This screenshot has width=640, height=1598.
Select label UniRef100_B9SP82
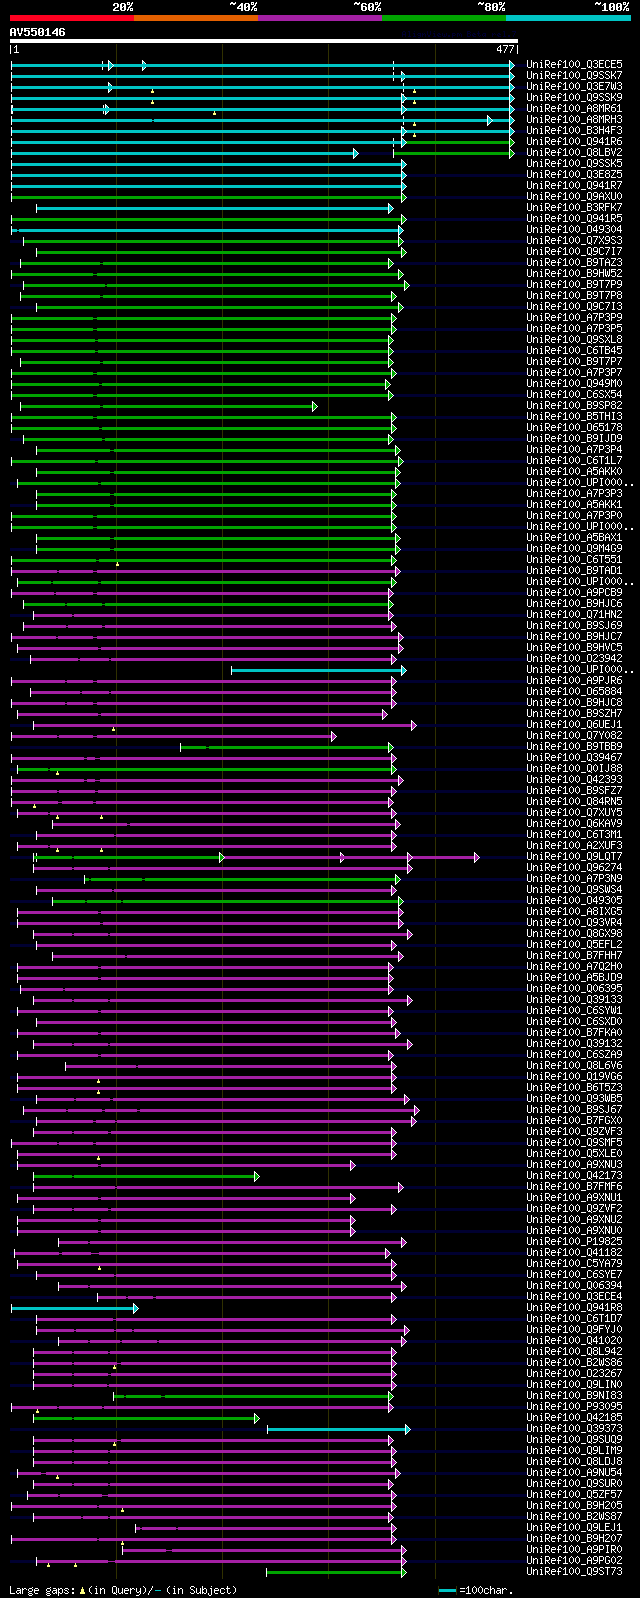[x=574, y=405]
